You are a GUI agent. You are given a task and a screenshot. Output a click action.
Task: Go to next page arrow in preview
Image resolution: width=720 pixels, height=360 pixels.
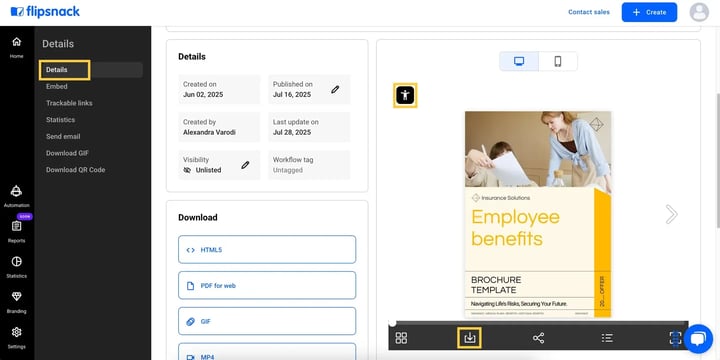(x=671, y=214)
